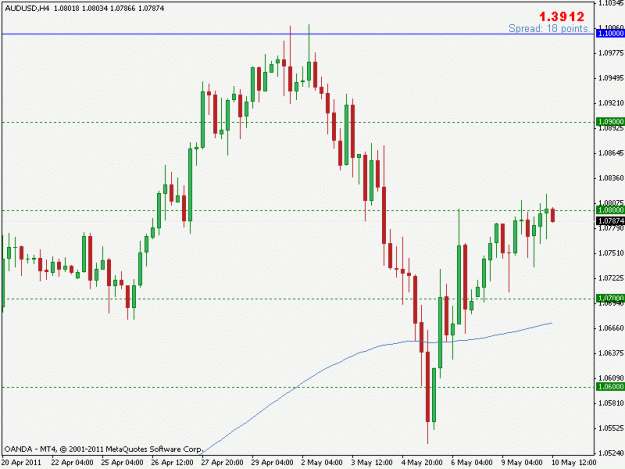Click the 1.06660 price scale label
This screenshot has height=469, width=625.
611,328
